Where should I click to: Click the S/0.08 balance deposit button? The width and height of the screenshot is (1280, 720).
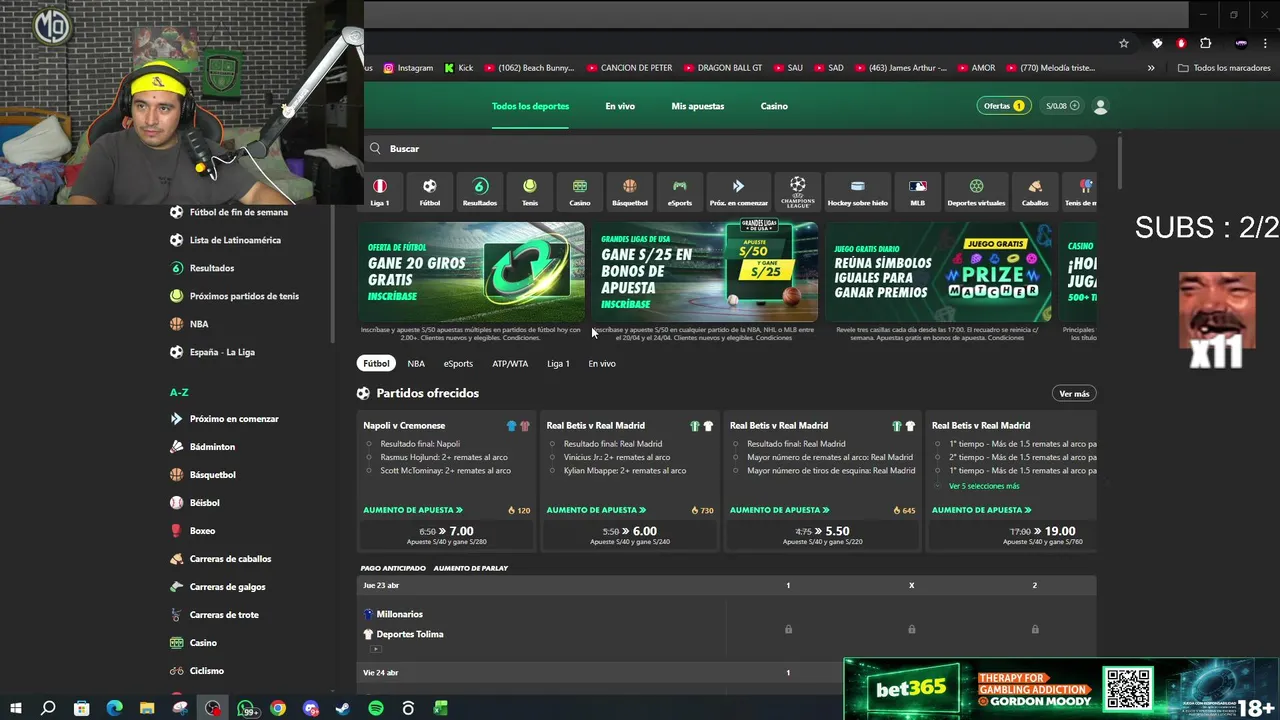(x=1062, y=106)
